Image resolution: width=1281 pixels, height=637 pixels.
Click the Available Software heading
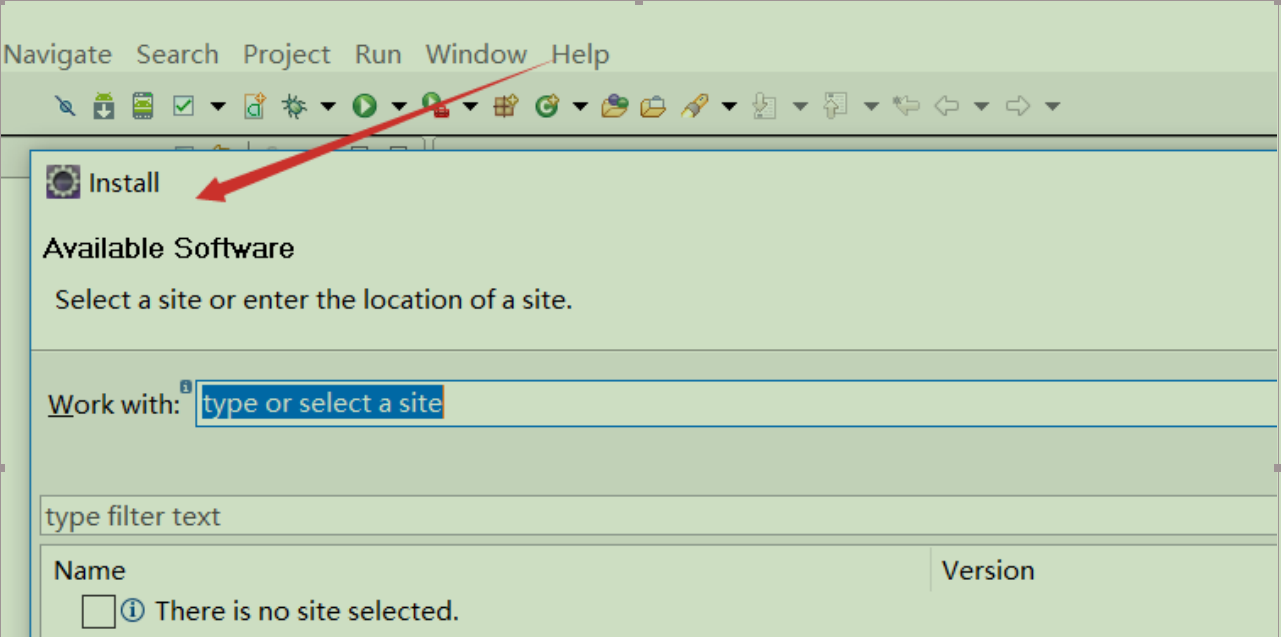tap(169, 248)
